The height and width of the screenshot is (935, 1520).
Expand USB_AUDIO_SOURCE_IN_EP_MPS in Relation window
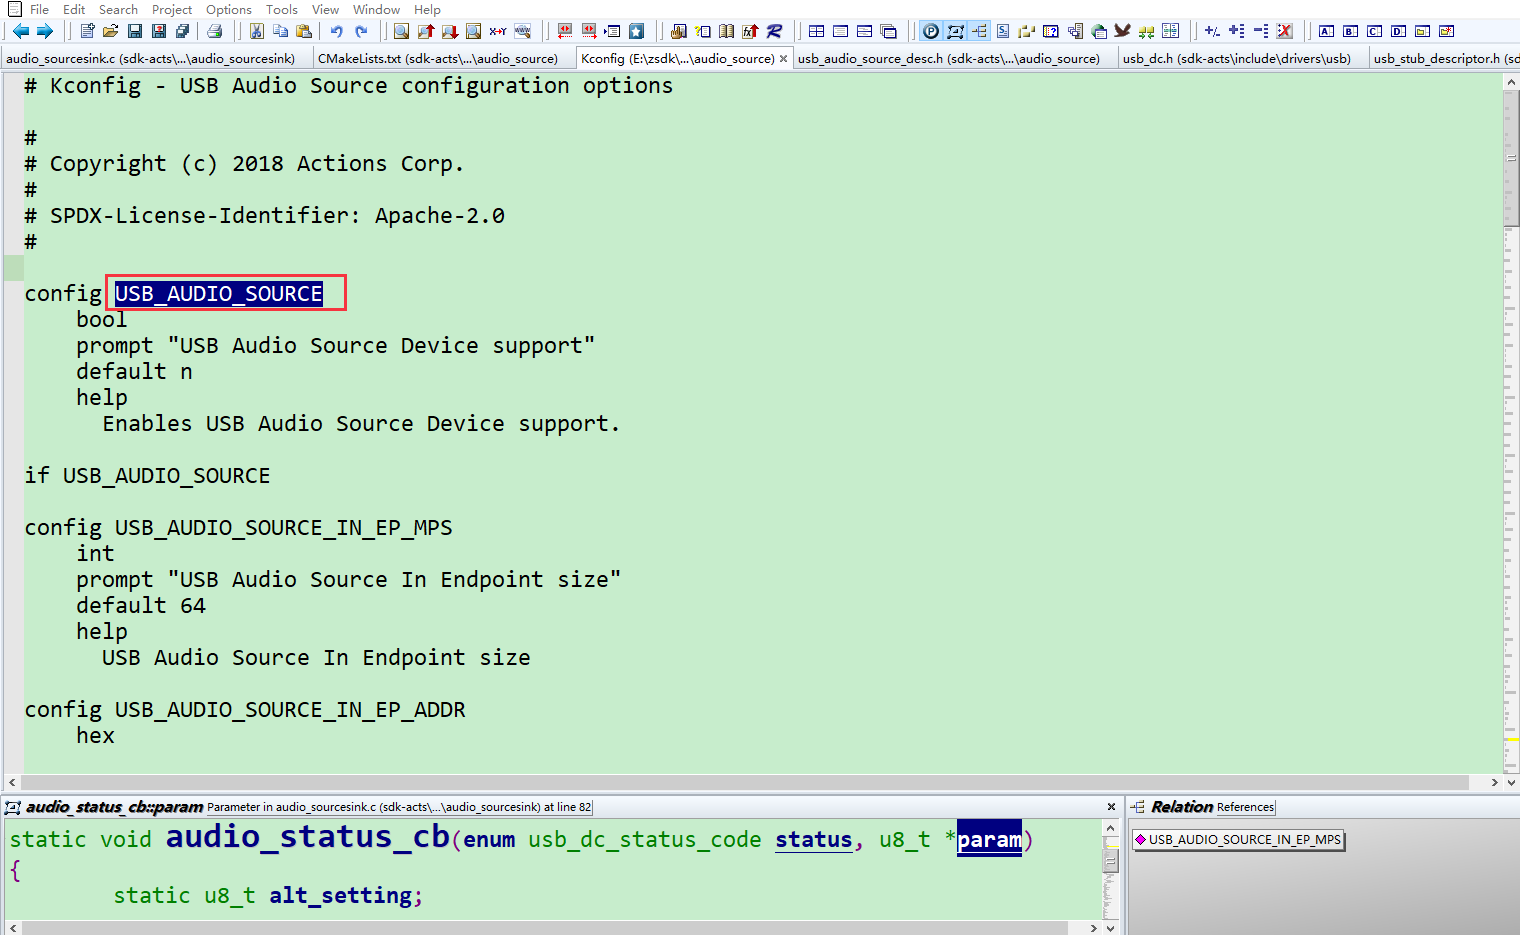point(1238,840)
